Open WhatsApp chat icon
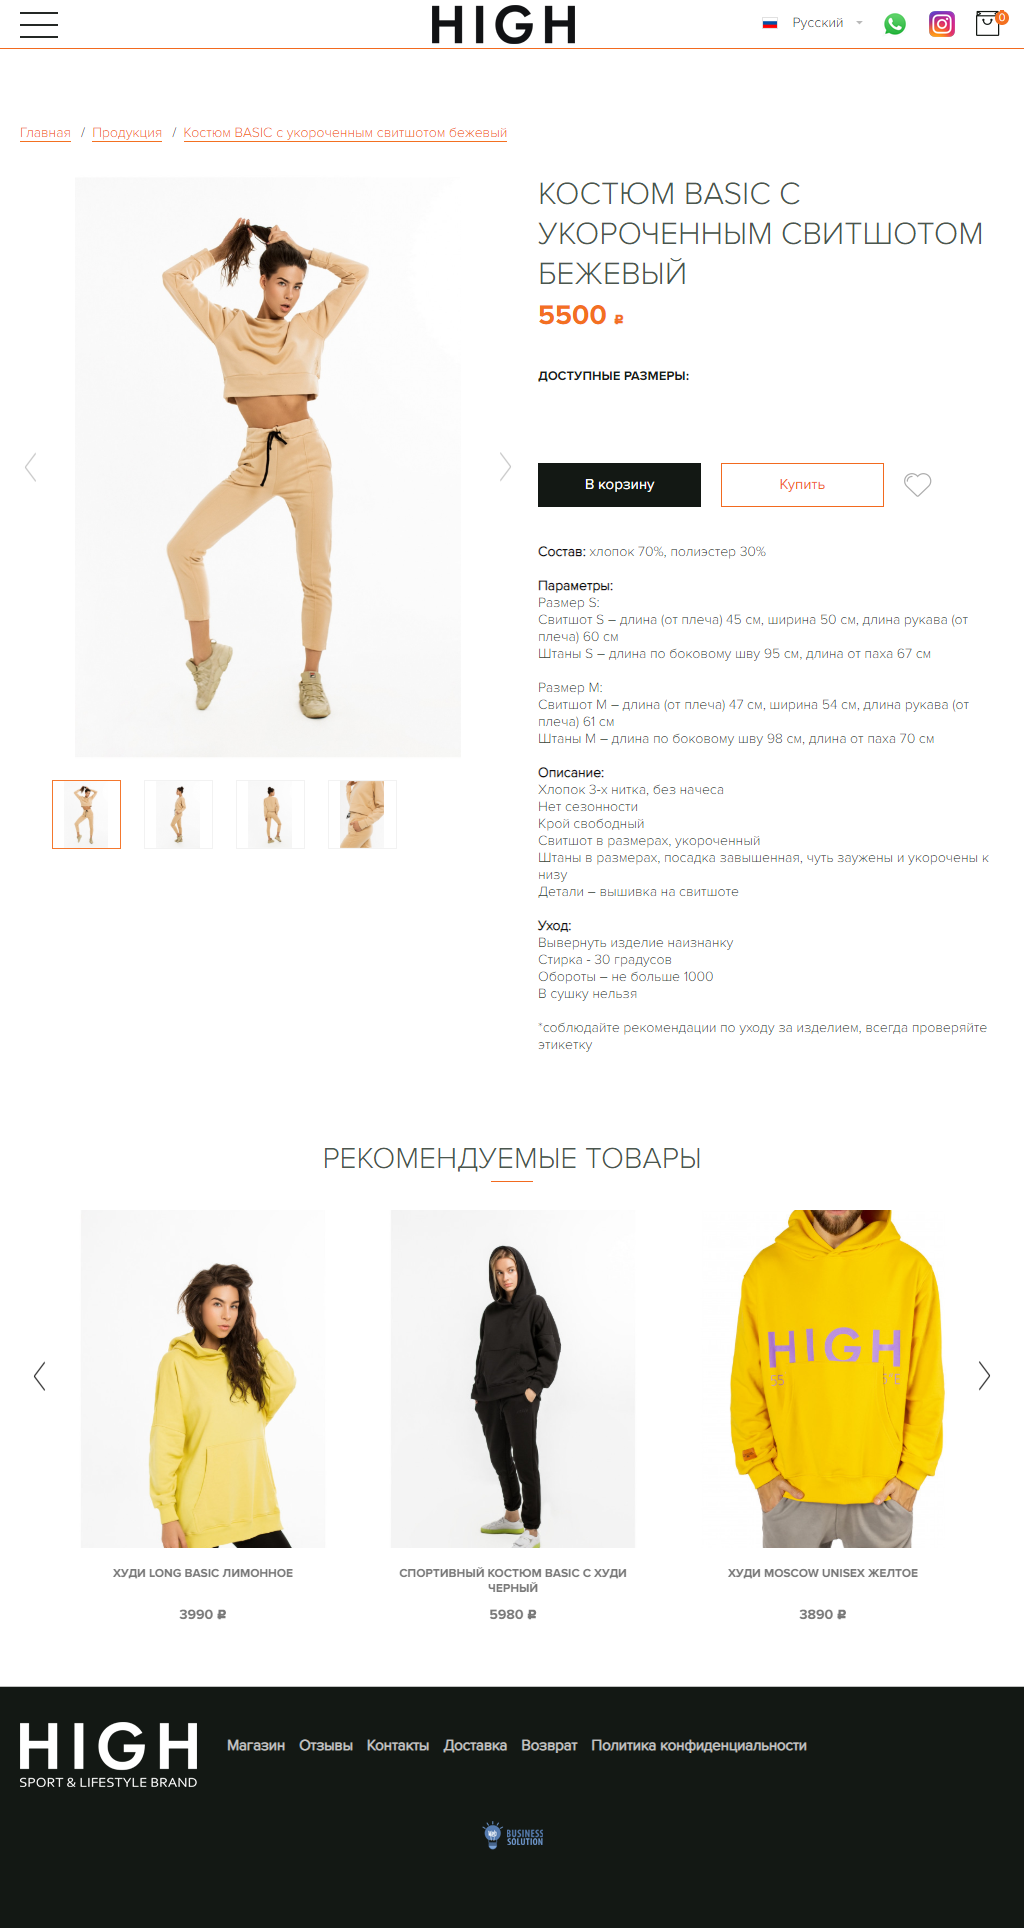The width and height of the screenshot is (1024, 1928). (895, 24)
